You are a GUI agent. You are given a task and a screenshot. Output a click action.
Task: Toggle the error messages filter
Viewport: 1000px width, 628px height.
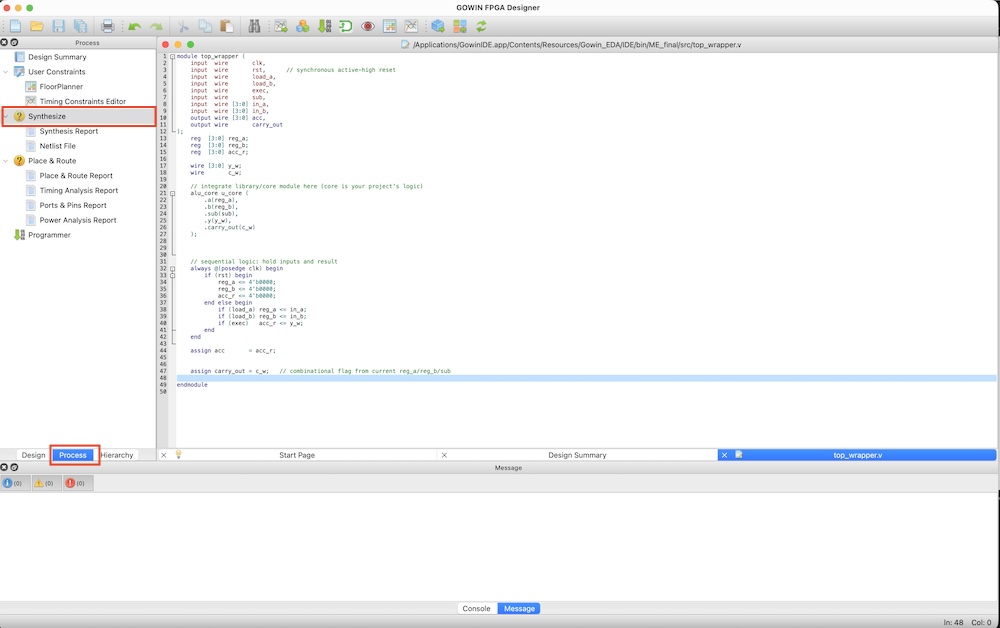click(75, 483)
